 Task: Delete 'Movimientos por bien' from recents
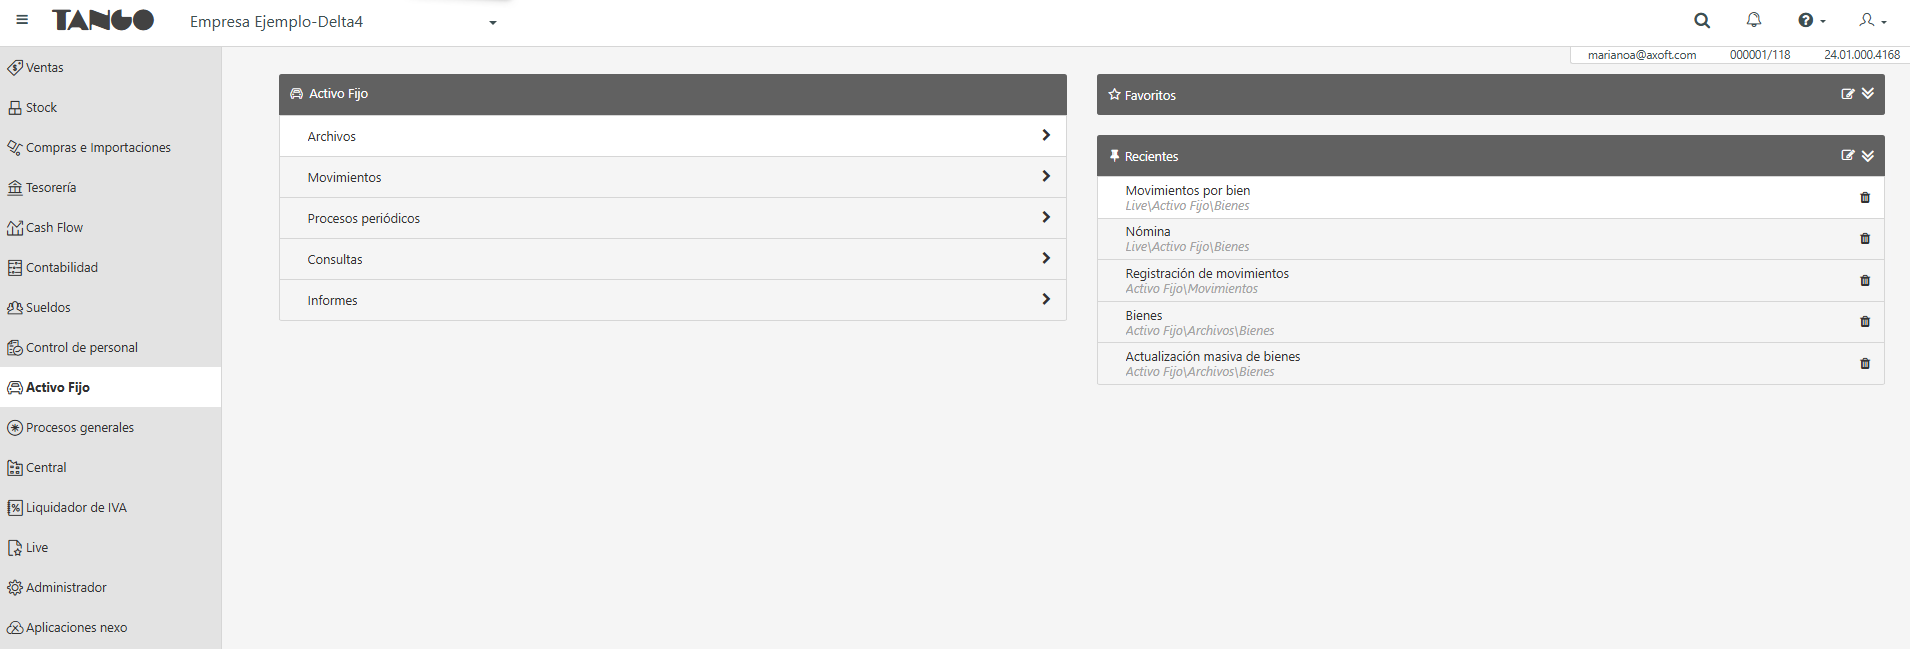click(x=1865, y=198)
